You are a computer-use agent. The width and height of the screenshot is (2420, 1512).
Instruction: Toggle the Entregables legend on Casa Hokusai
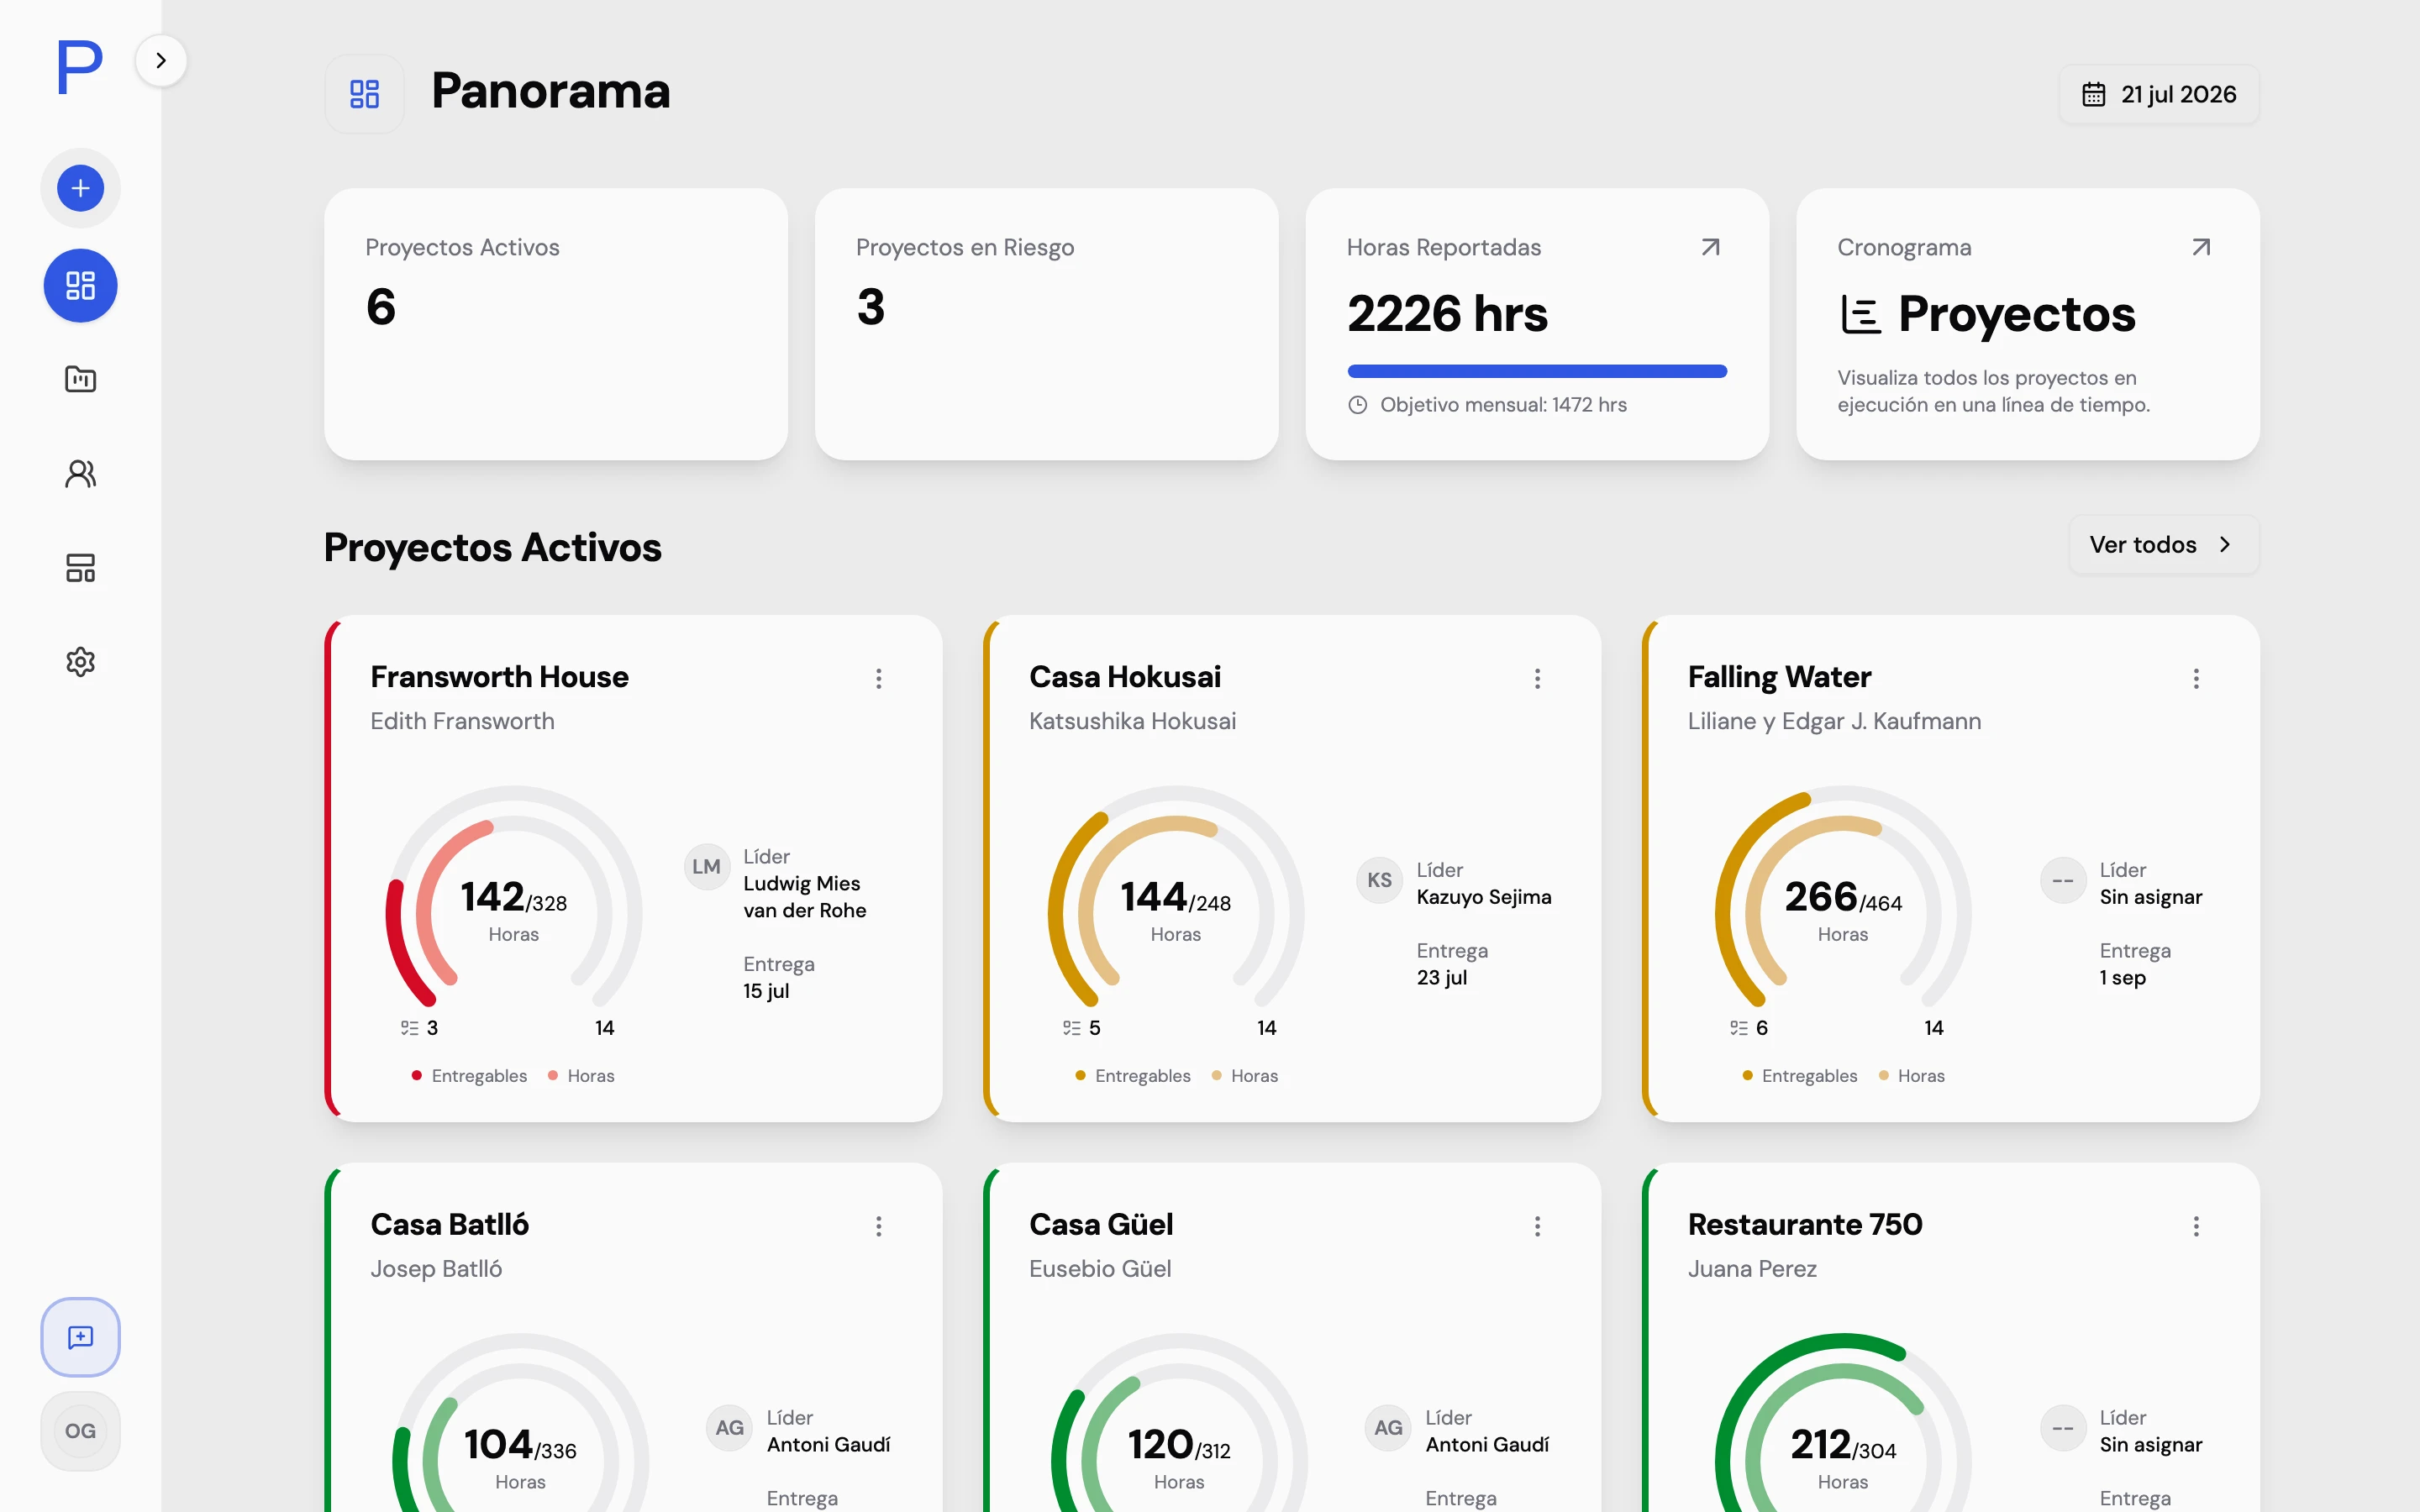point(1133,1076)
